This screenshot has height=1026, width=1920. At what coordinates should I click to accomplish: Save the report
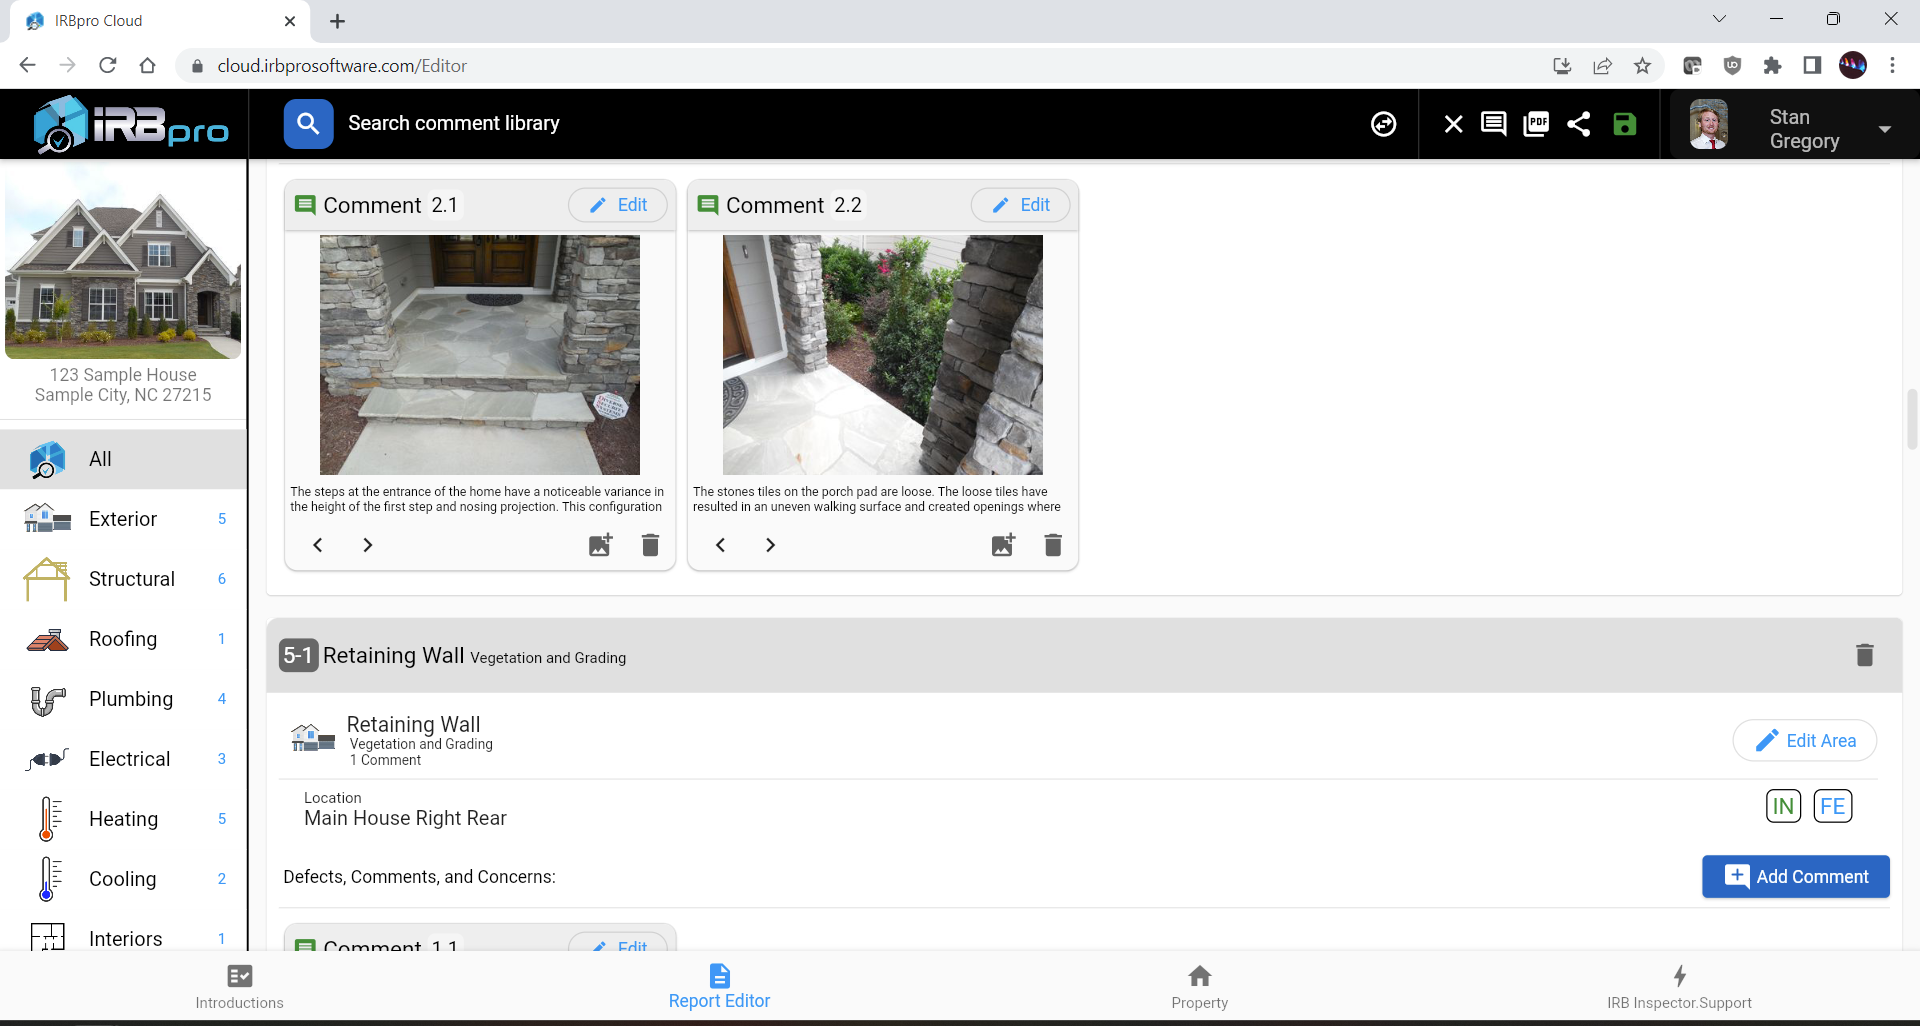(1625, 123)
